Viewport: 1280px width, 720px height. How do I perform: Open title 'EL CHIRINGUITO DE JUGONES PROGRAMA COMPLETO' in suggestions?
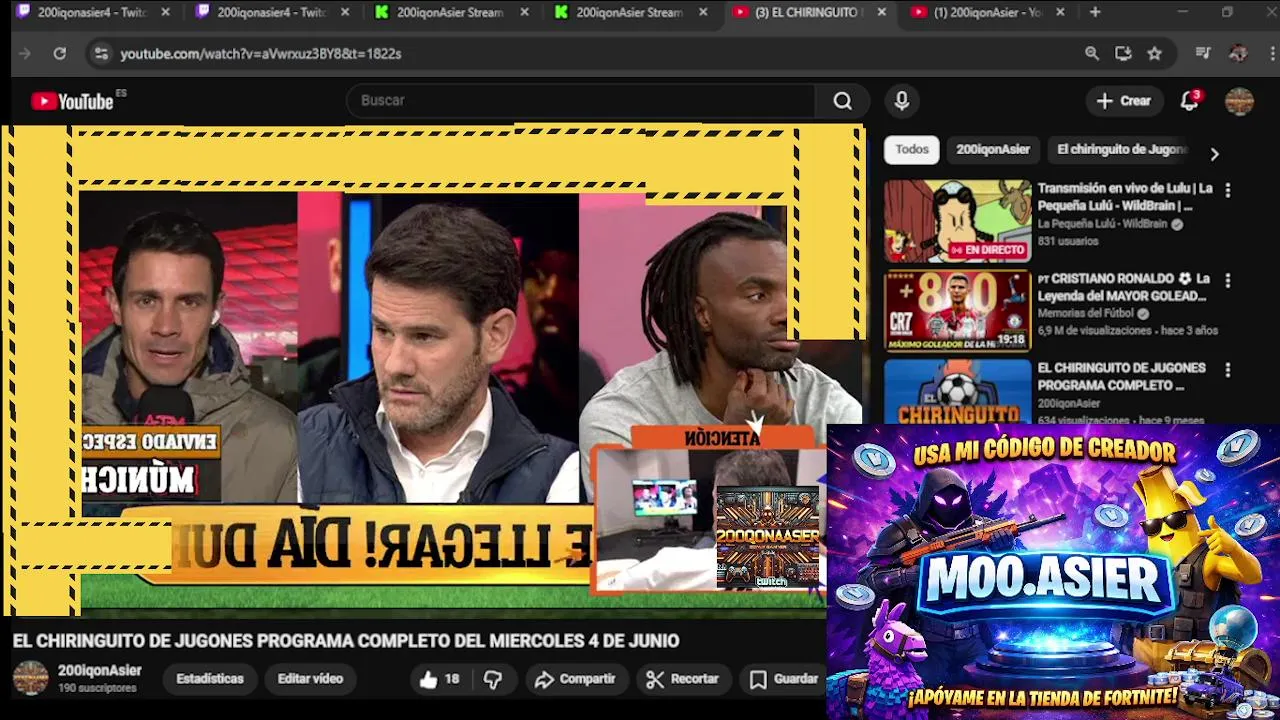[1121, 377]
